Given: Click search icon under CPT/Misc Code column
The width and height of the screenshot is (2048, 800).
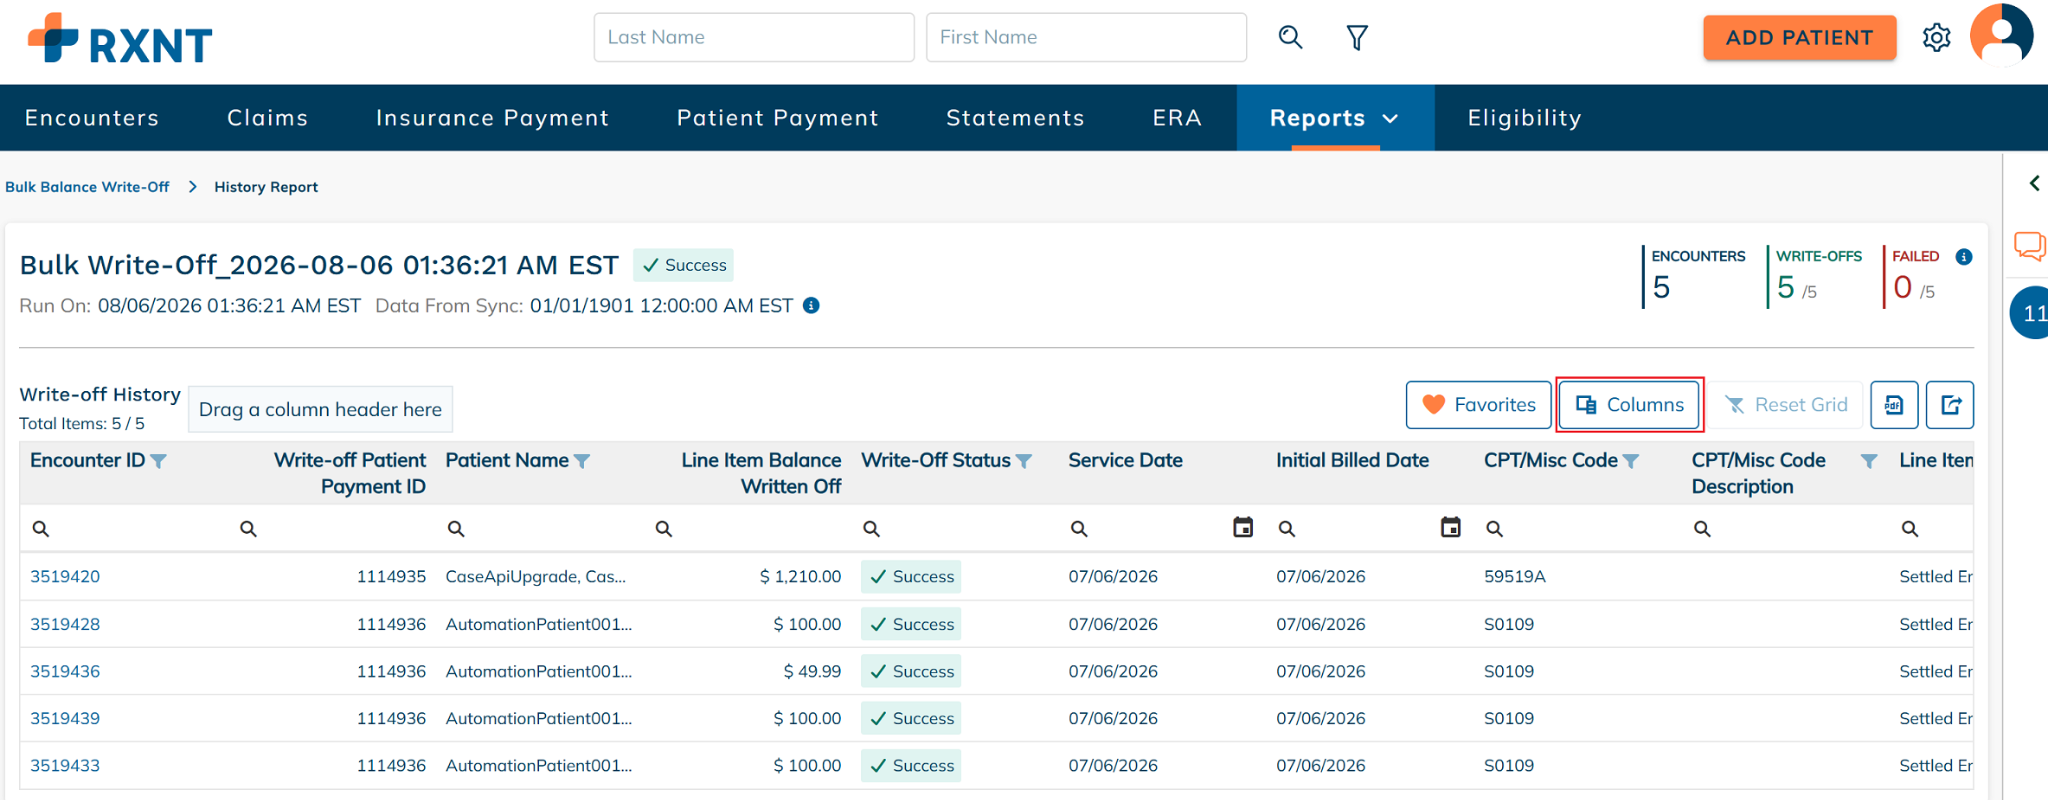Looking at the screenshot, I should pos(1495,529).
